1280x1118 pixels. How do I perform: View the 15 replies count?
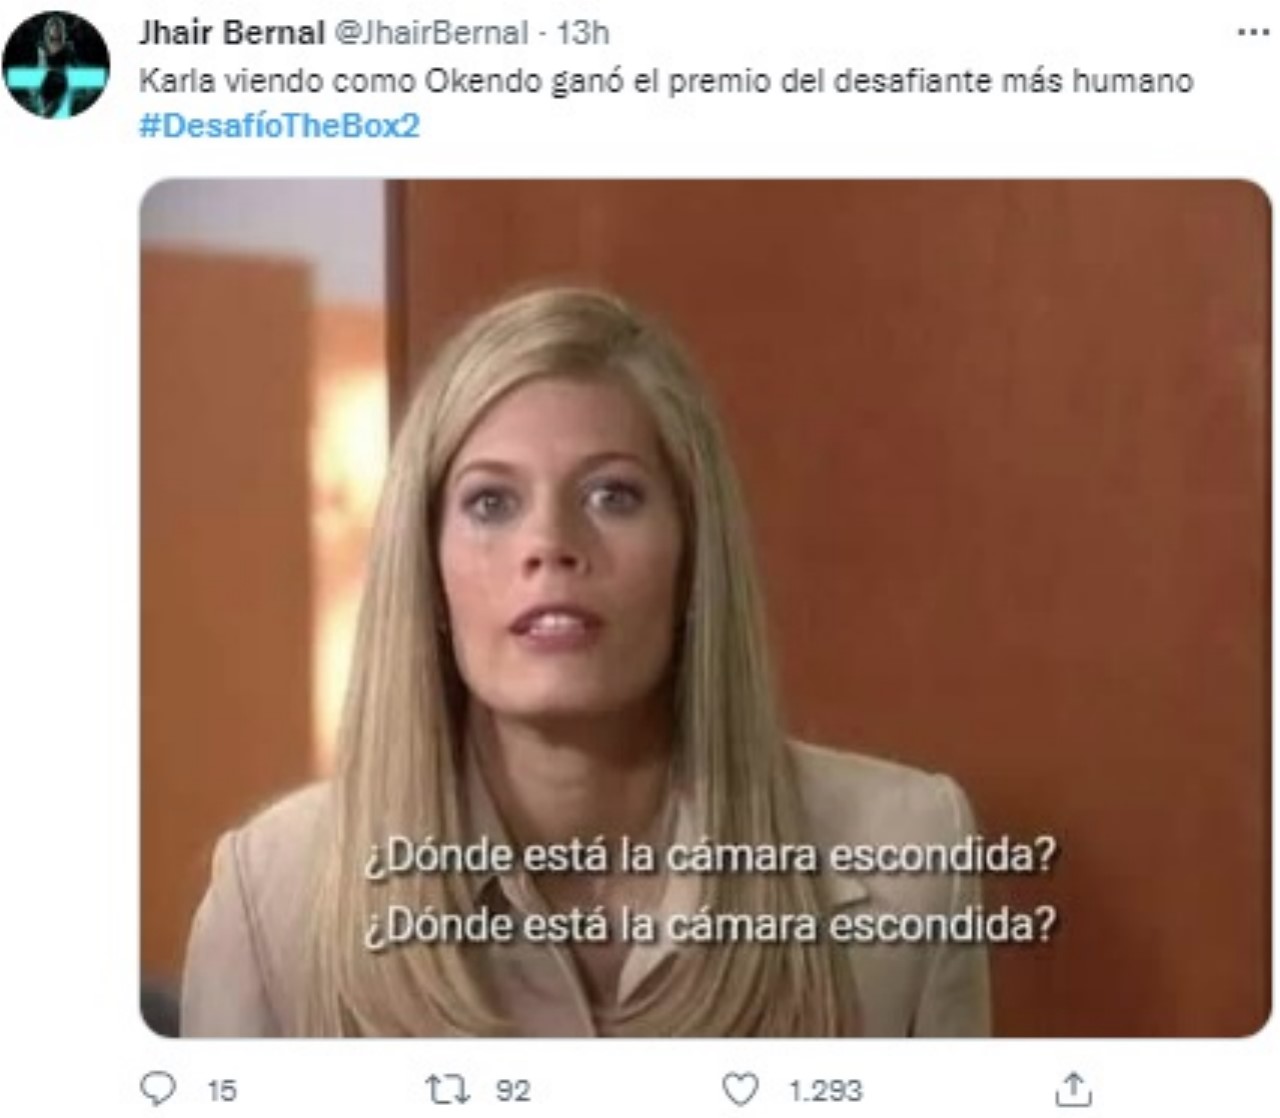point(221,1090)
